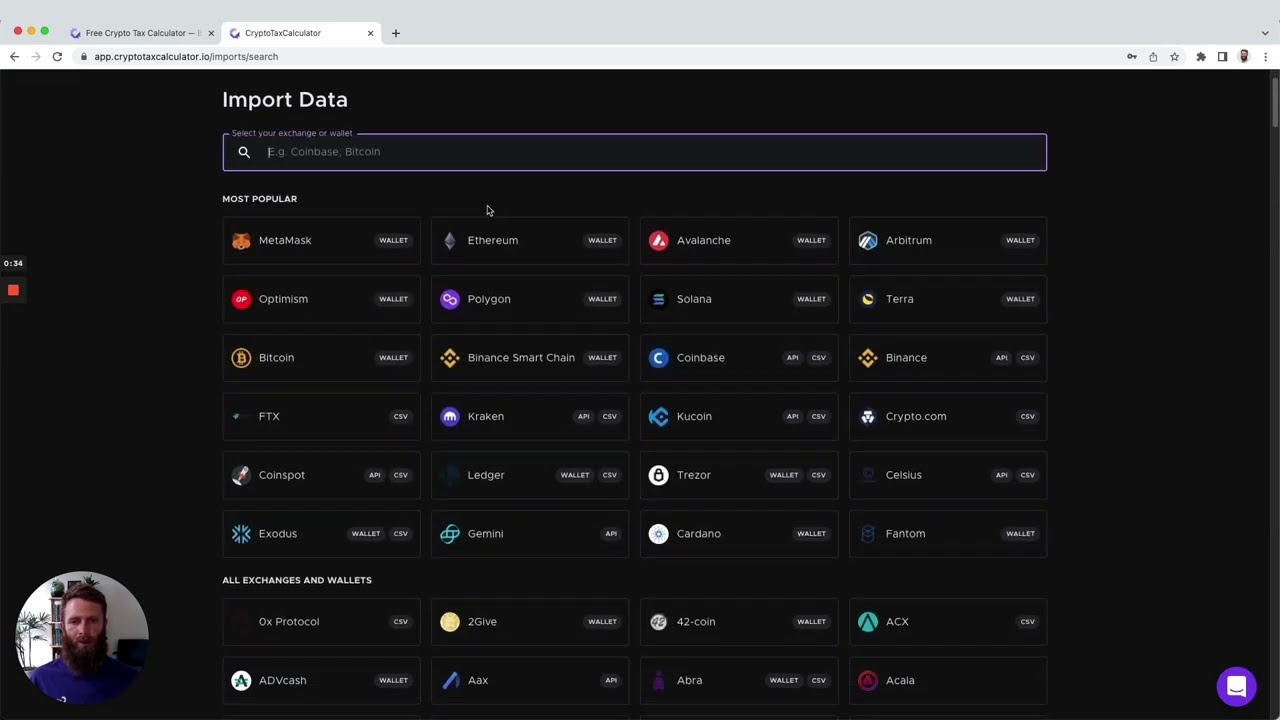The image size is (1280, 720).
Task: Click the FTX CSV badge
Action: tap(401, 416)
